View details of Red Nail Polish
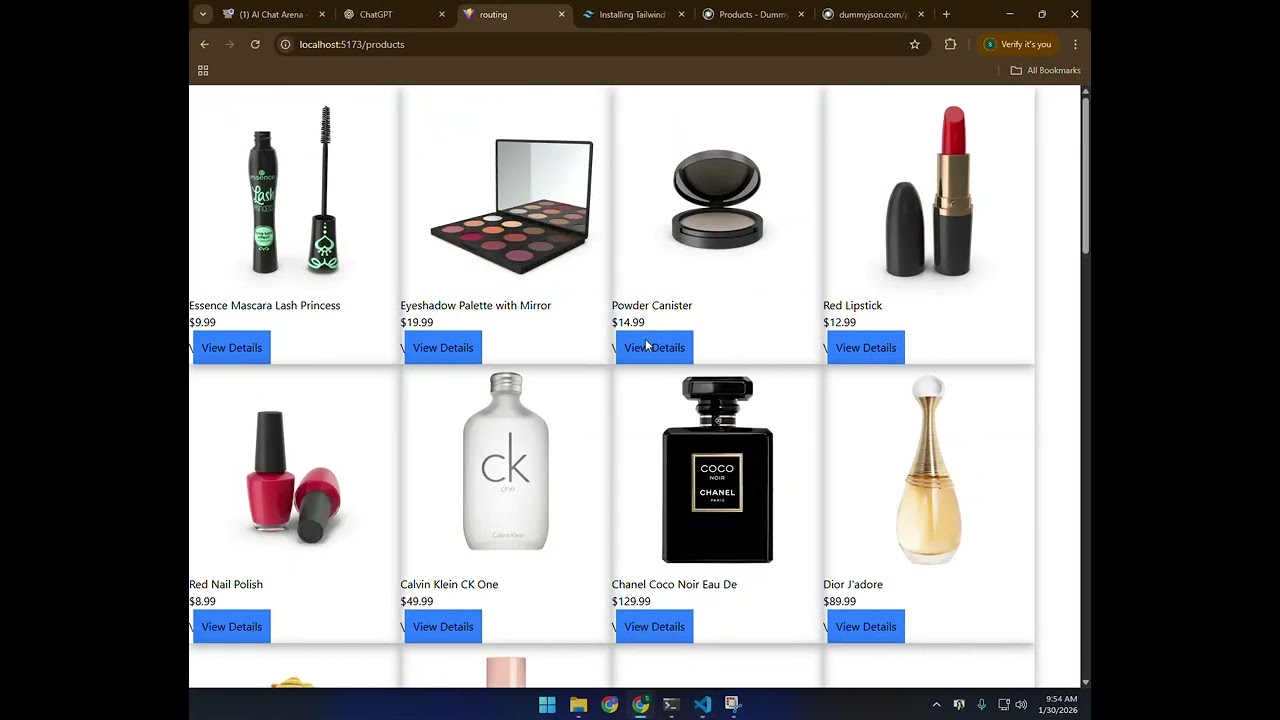Viewport: 1280px width, 720px height. (231, 627)
